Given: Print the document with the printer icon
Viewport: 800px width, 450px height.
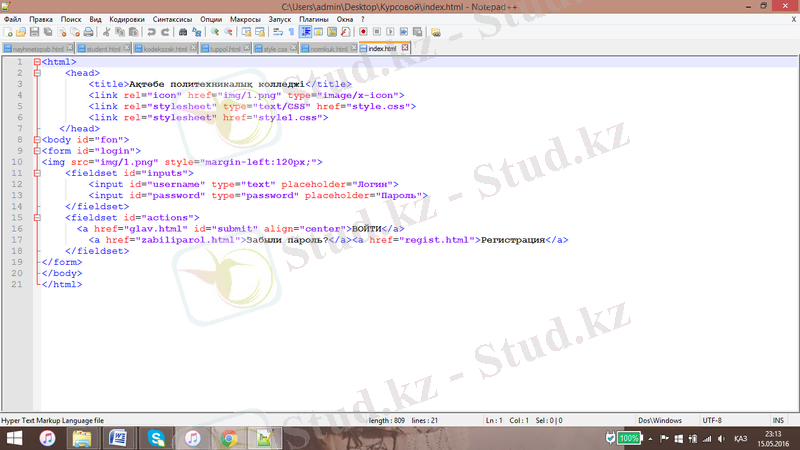Looking at the screenshot, I should click(x=88, y=32).
